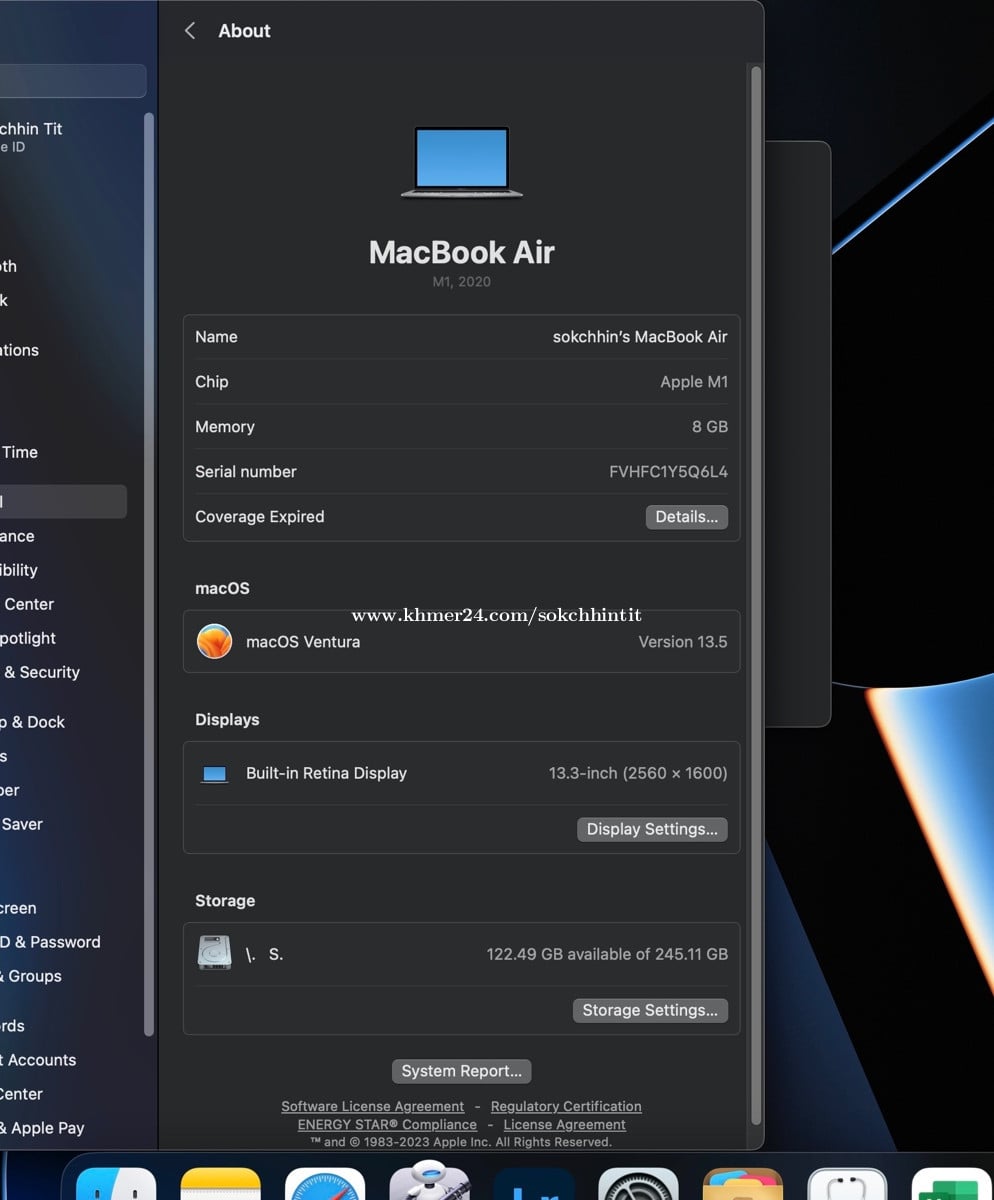Open Lightroom from the Dock

[x=534, y=1186]
